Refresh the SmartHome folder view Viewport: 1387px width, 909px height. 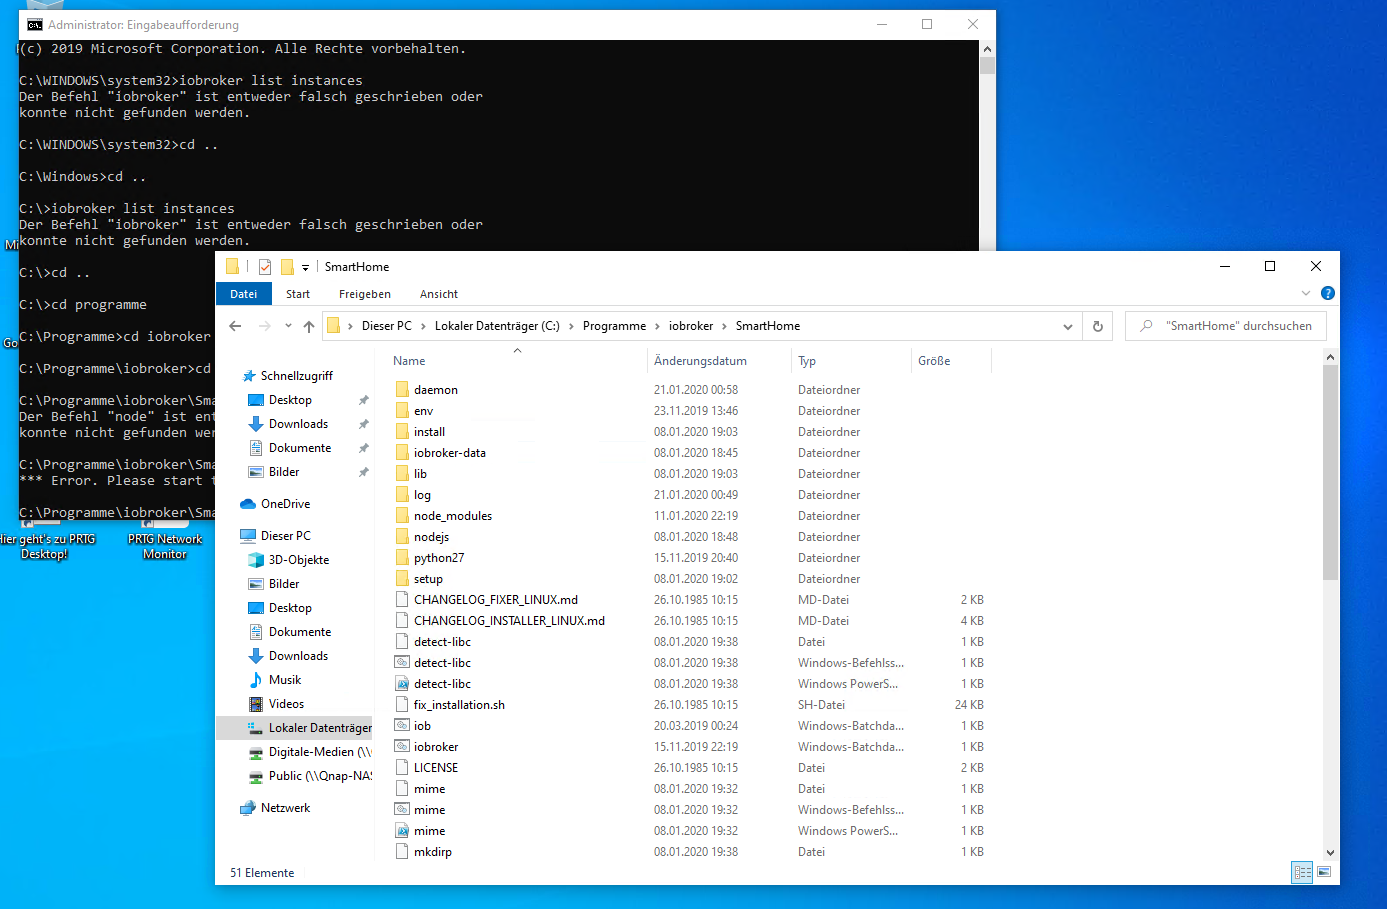(1097, 326)
